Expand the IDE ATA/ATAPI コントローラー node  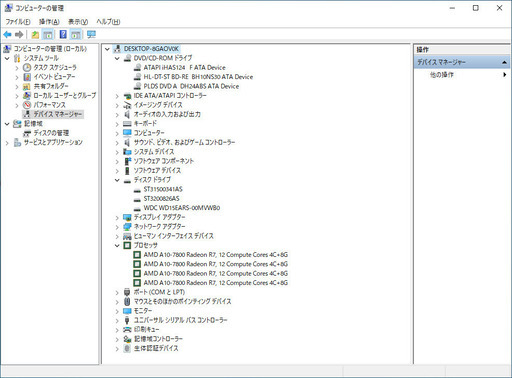[x=117, y=96]
